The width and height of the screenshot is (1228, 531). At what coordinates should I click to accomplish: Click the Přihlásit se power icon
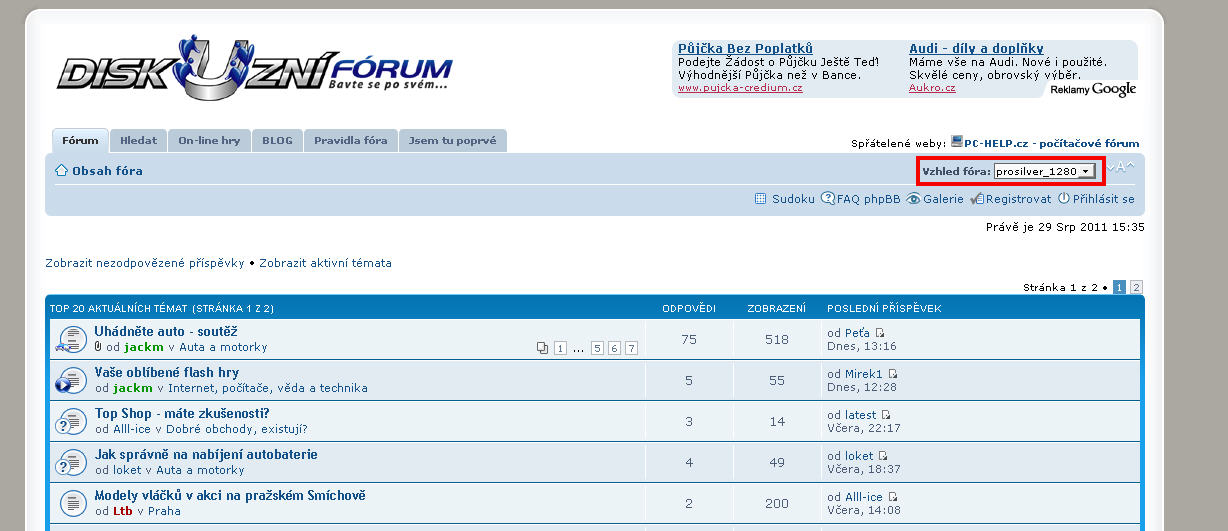[x=1064, y=199]
